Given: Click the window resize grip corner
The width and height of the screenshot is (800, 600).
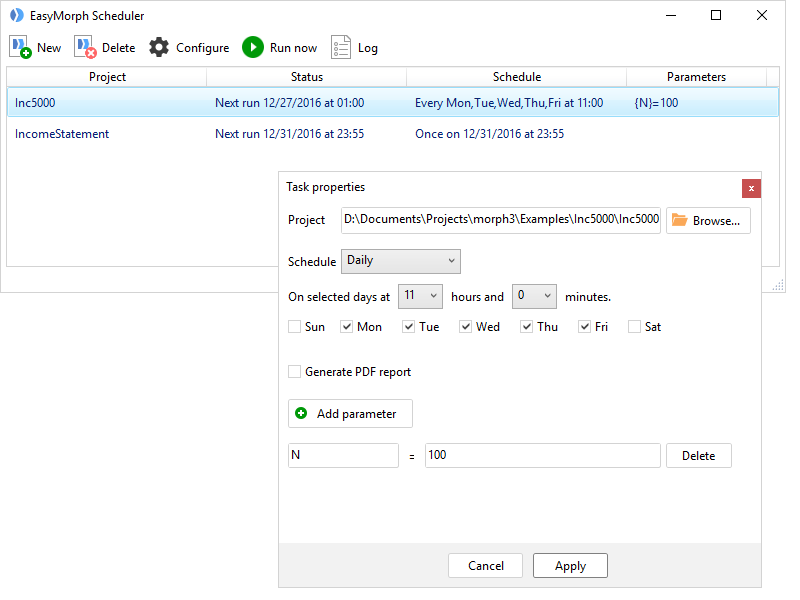Looking at the screenshot, I should click(778, 285).
